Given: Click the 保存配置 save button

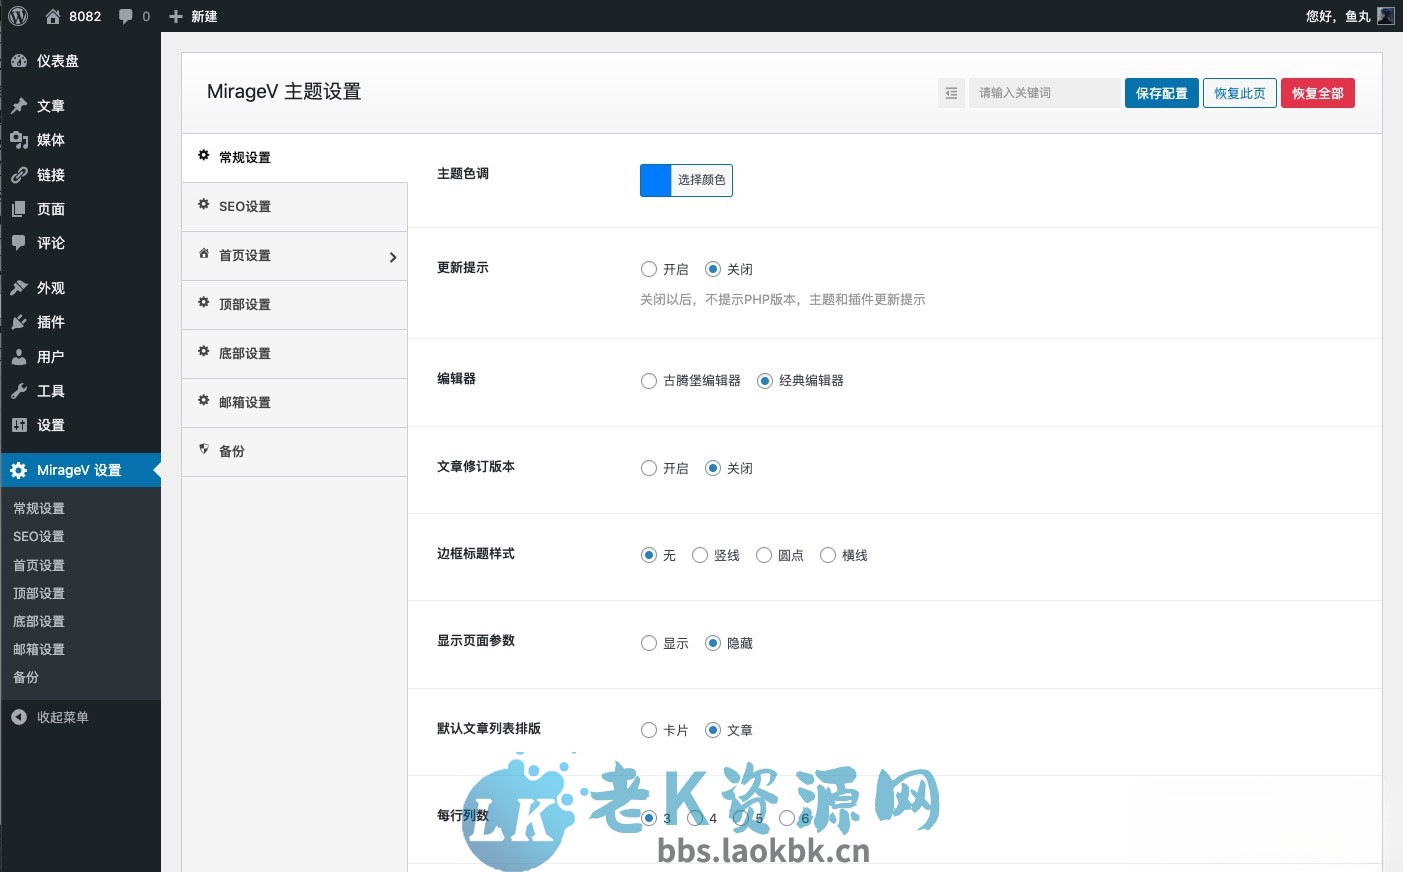Looking at the screenshot, I should click(x=1161, y=92).
